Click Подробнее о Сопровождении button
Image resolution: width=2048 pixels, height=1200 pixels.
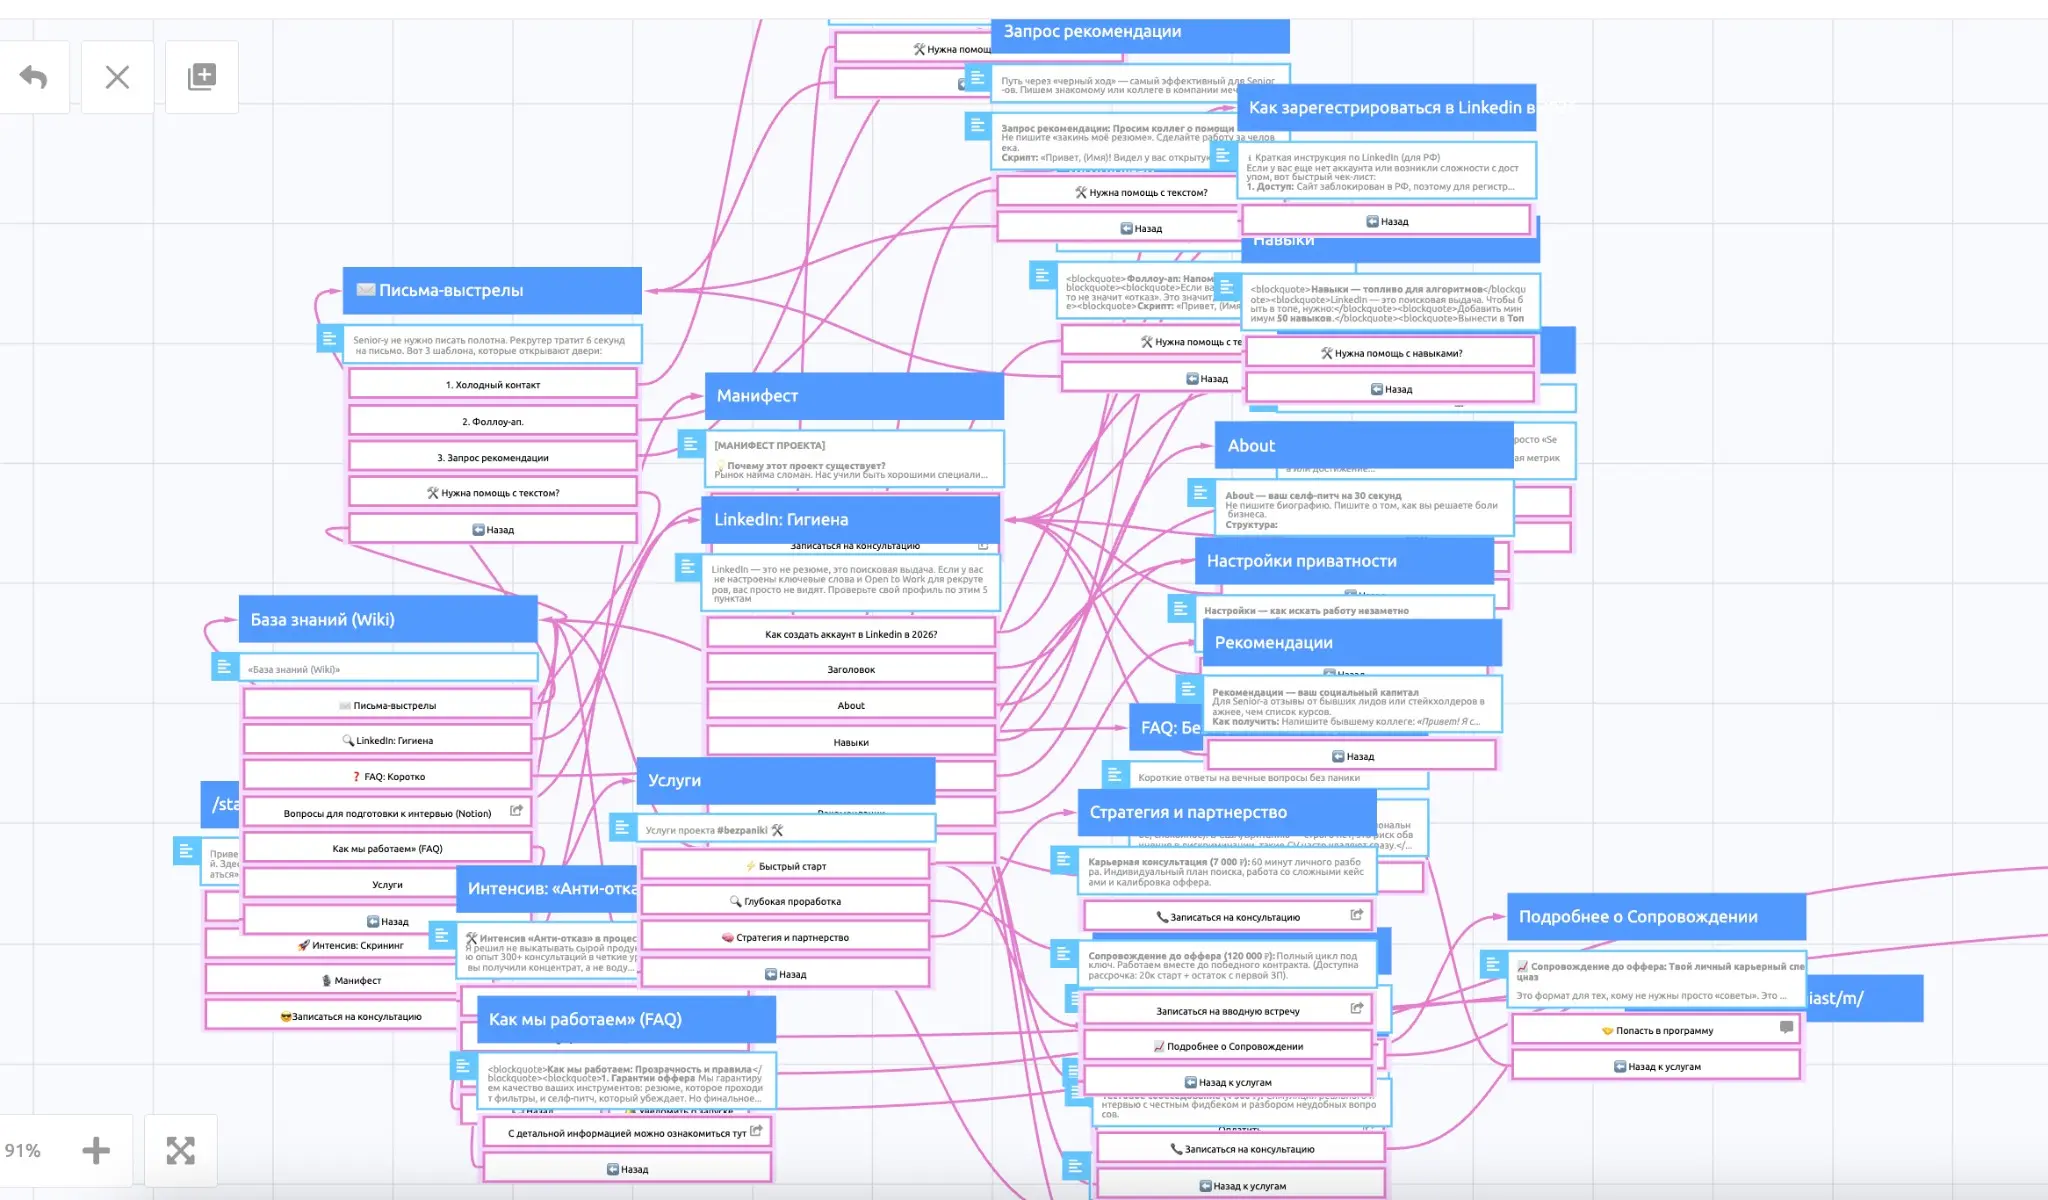[x=1228, y=1046]
